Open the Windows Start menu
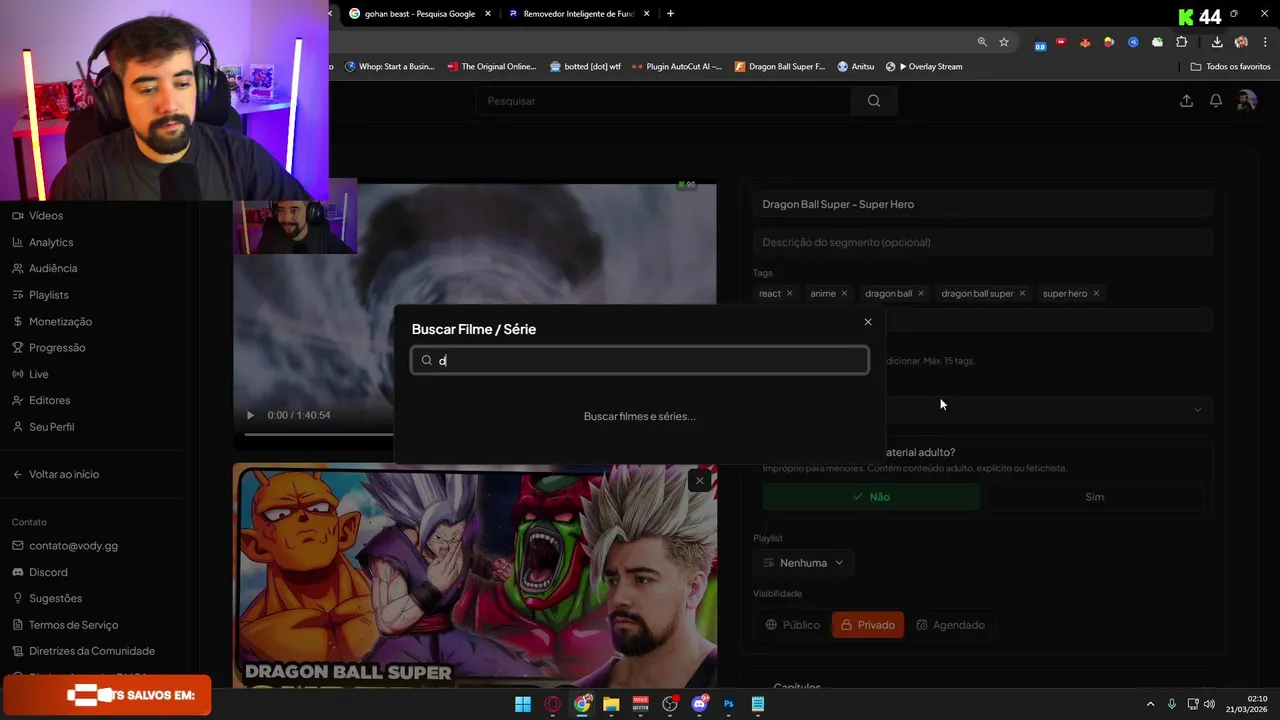The height and width of the screenshot is (720, 1280). click(x=523, y=704)
